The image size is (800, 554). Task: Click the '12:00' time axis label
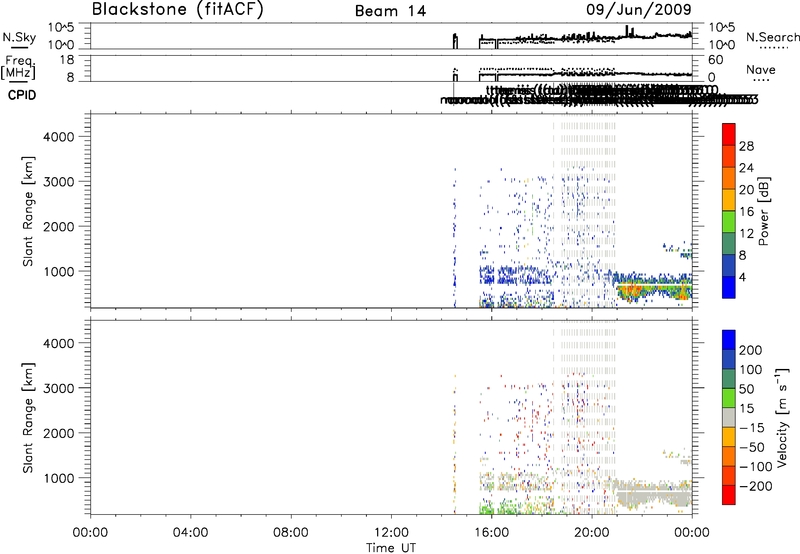[x=391, y=533]
